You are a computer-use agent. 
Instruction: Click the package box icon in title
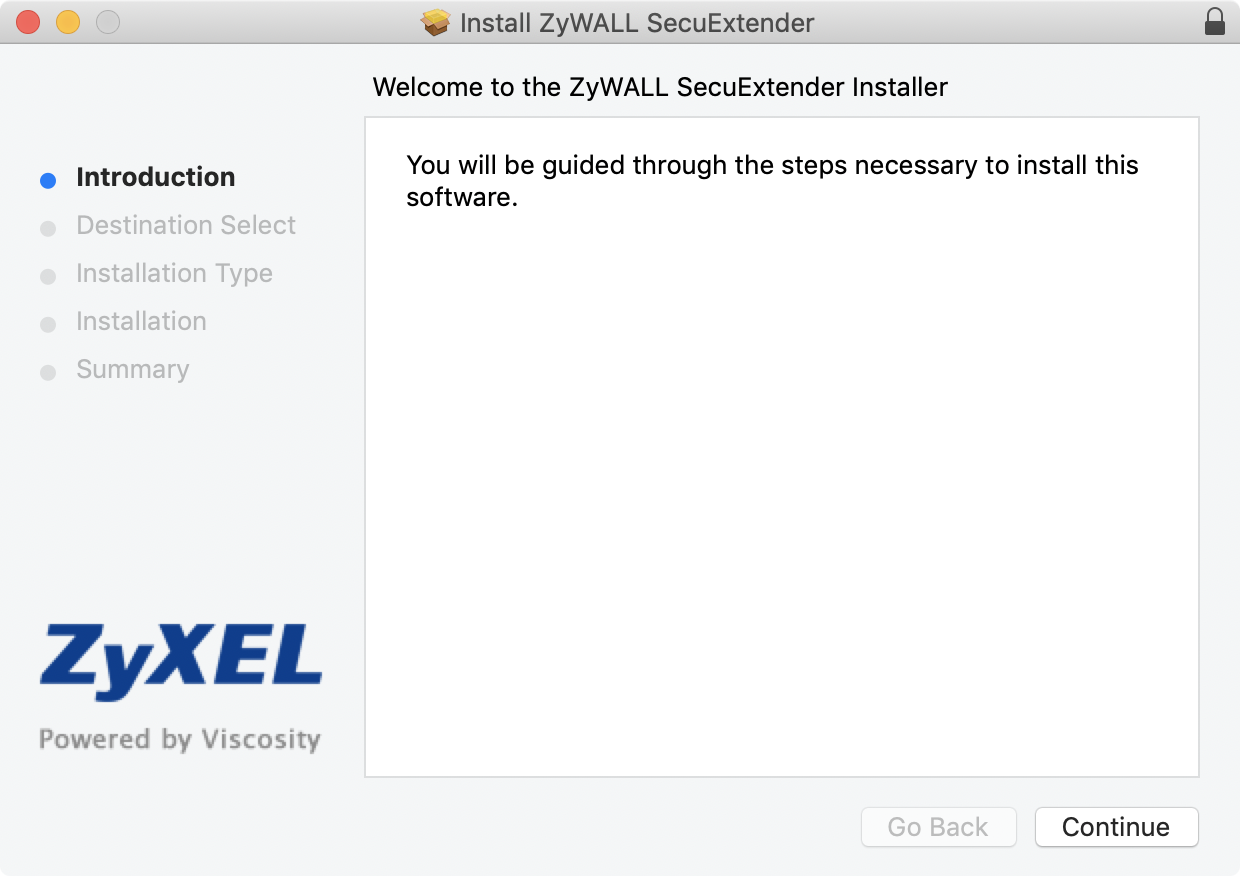[x=436, y=22]
